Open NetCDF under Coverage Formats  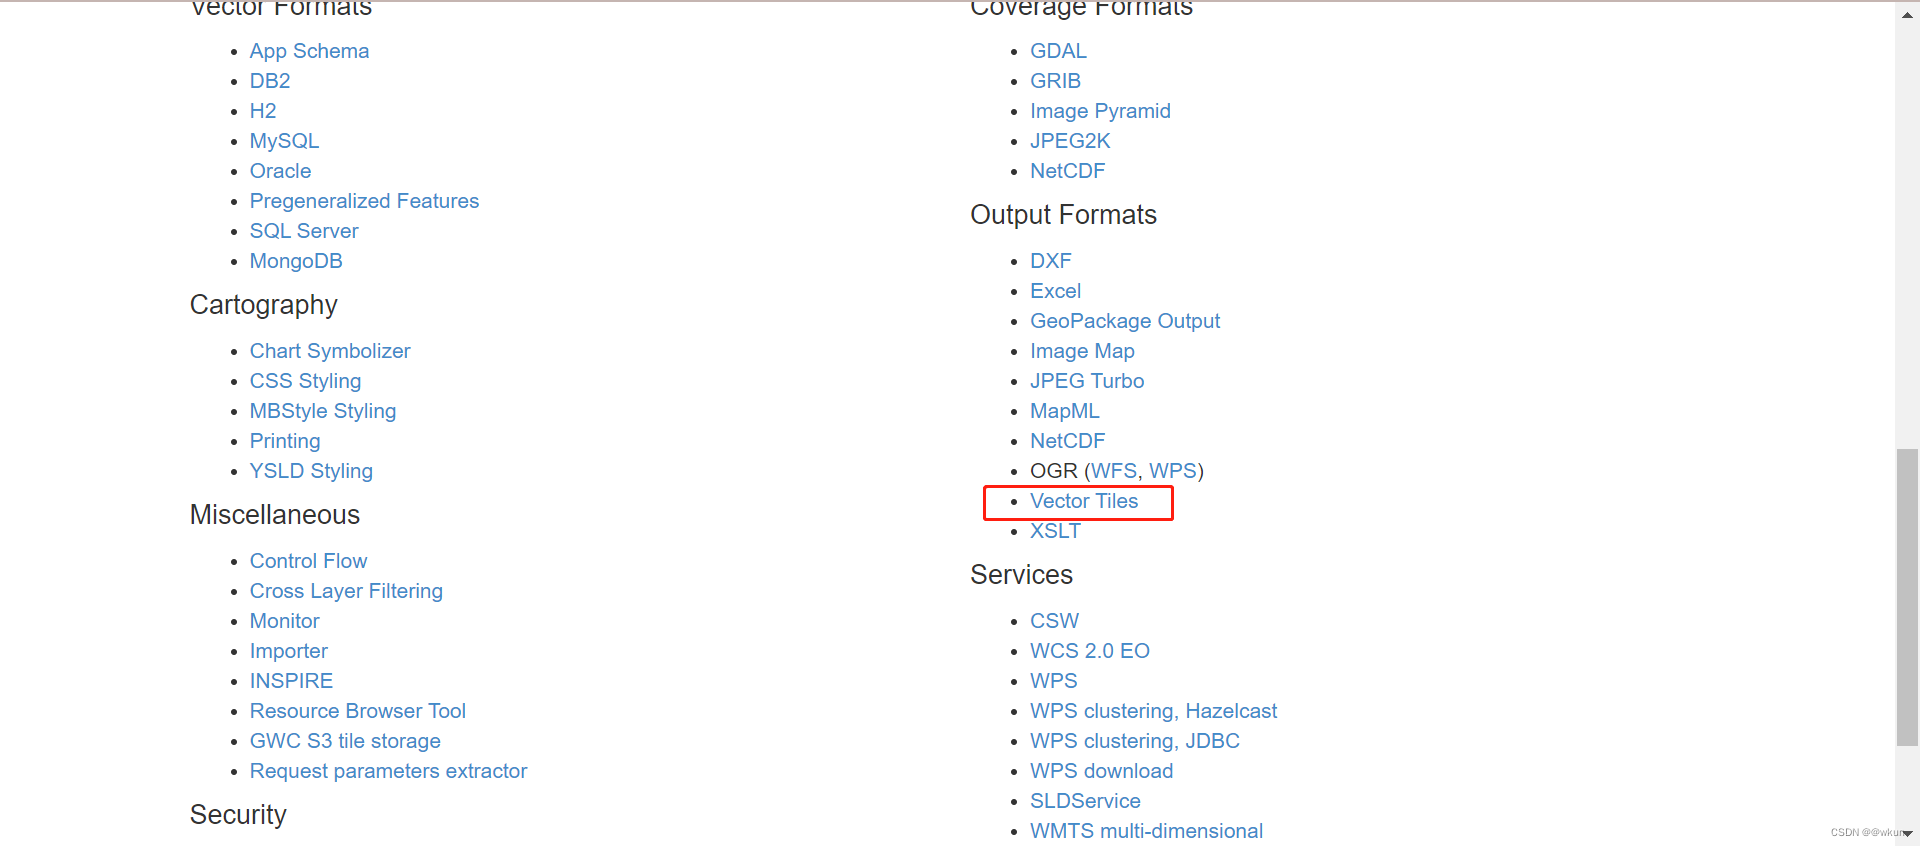tap(1067, 171)
